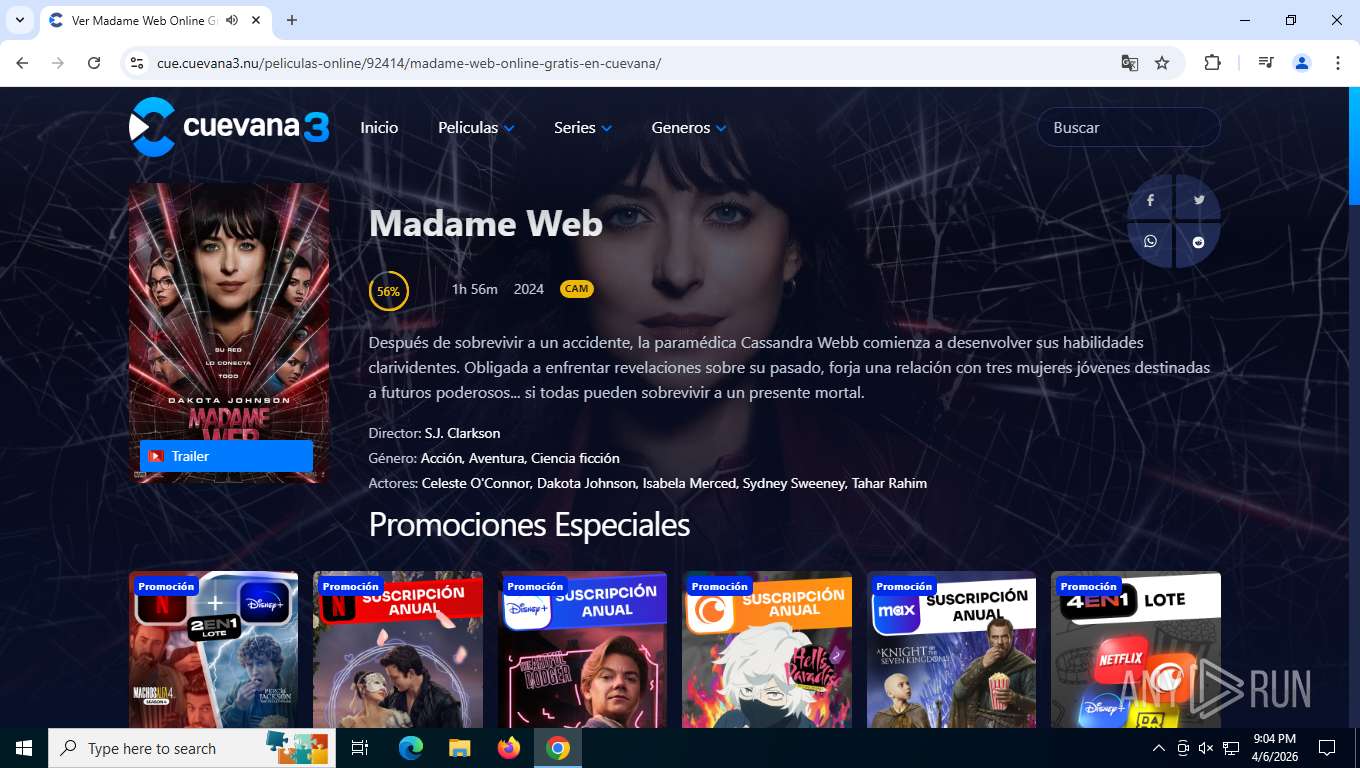Screen dimensions: 1360x768
Task: Share movie on Twitter
Action: (x=1198, y=199)
